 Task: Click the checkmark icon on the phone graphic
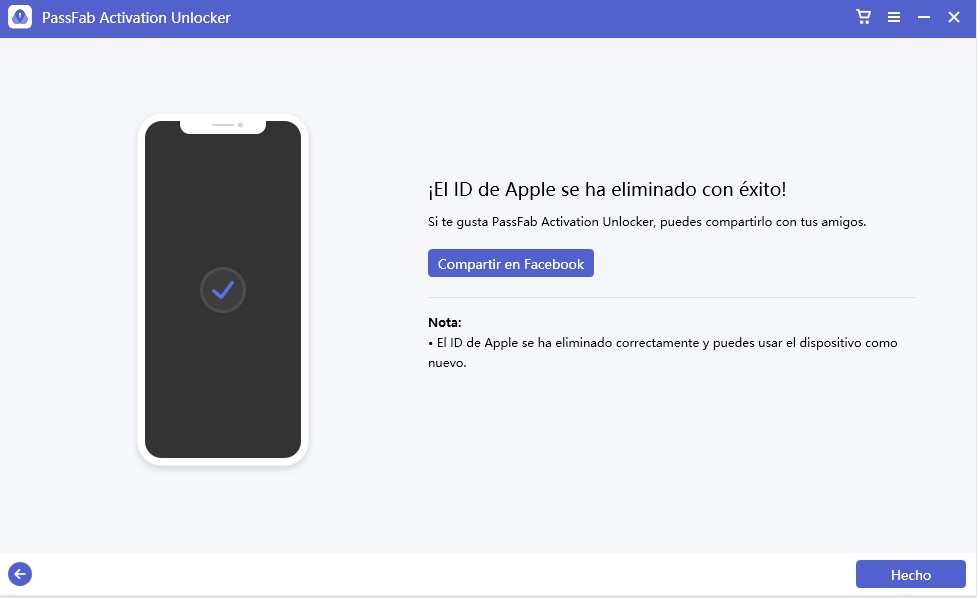pos(222,290)
